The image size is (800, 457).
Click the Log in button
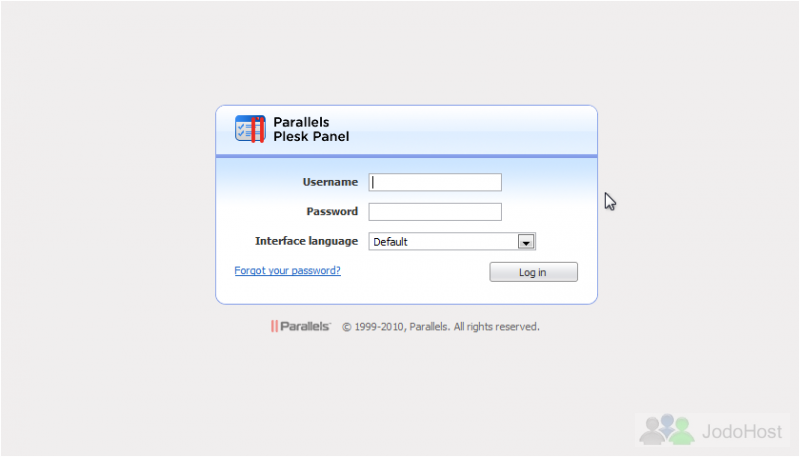coord(534,272)
